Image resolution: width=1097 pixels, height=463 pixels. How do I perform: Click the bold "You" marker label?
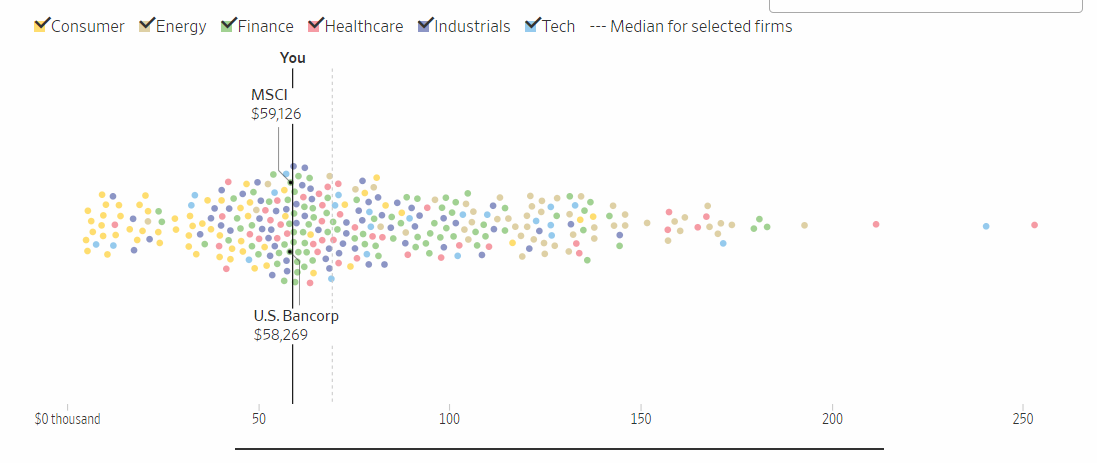click(293, 58)
